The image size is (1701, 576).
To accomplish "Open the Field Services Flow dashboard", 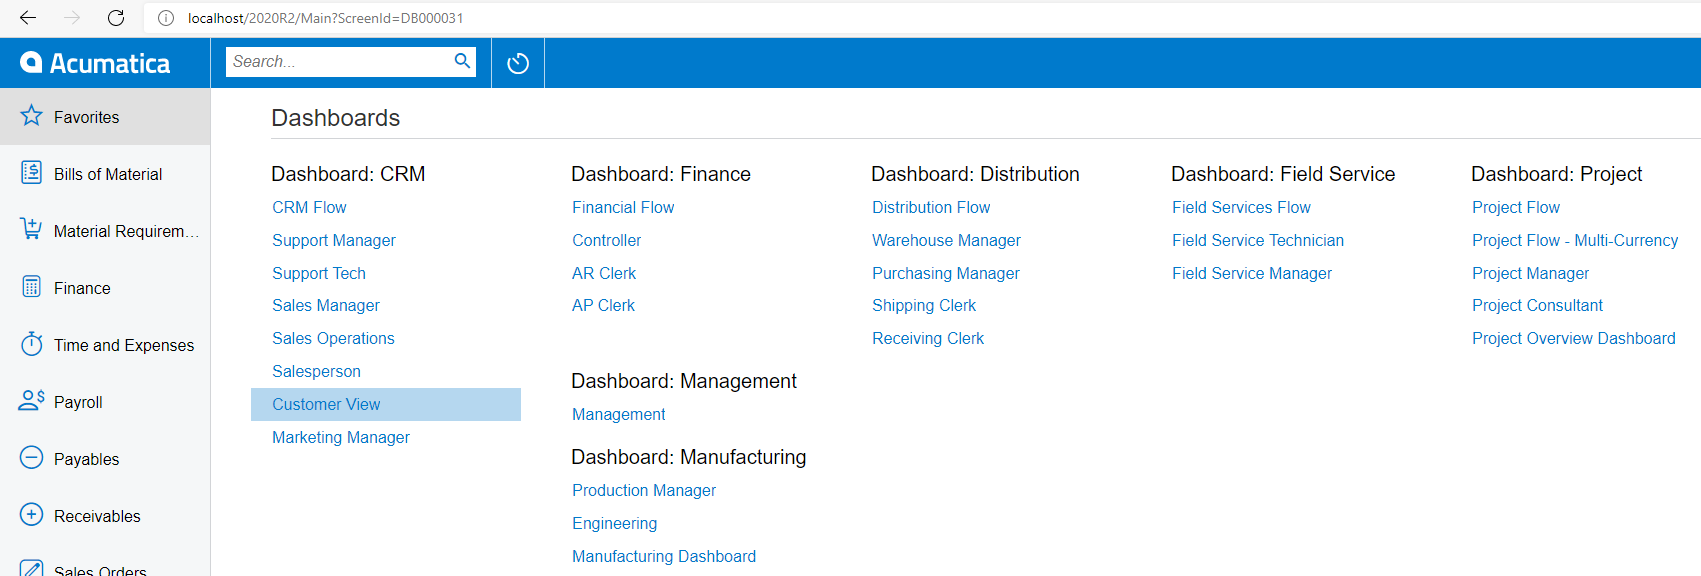I will (x=1241, y=207).
